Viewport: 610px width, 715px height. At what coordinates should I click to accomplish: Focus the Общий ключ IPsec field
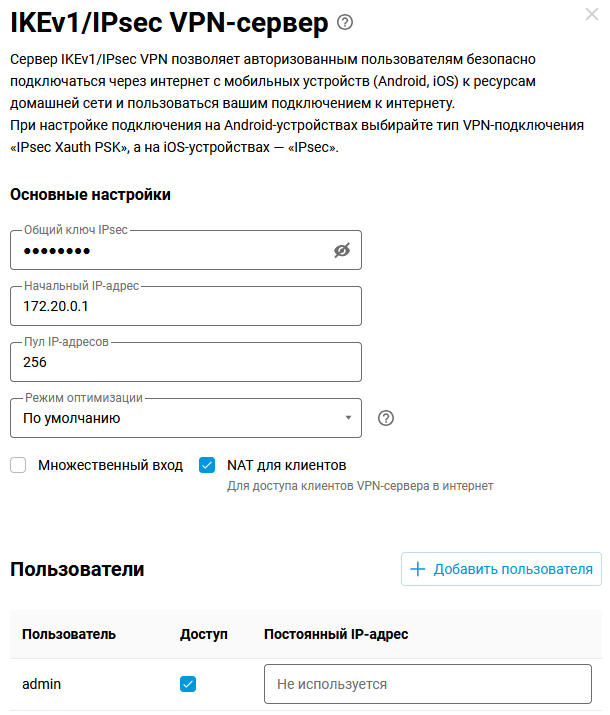[x=170, y=251]
